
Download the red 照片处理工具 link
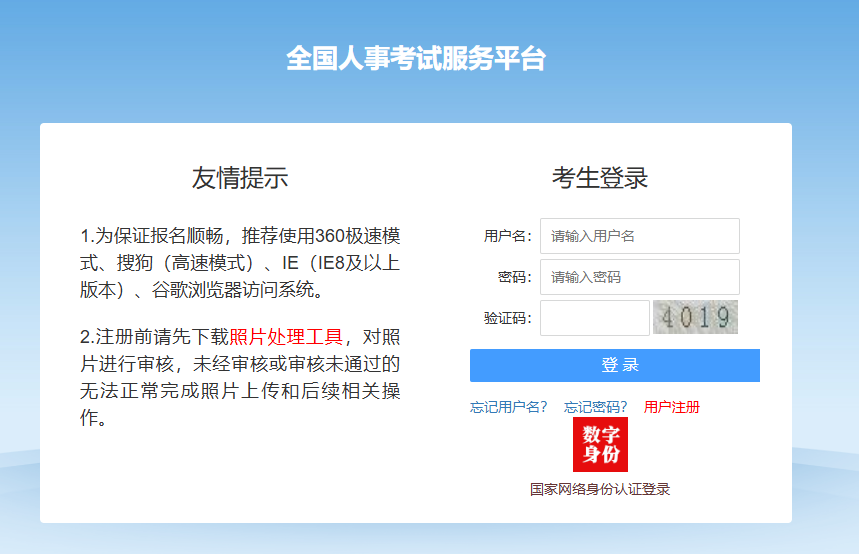286,337
